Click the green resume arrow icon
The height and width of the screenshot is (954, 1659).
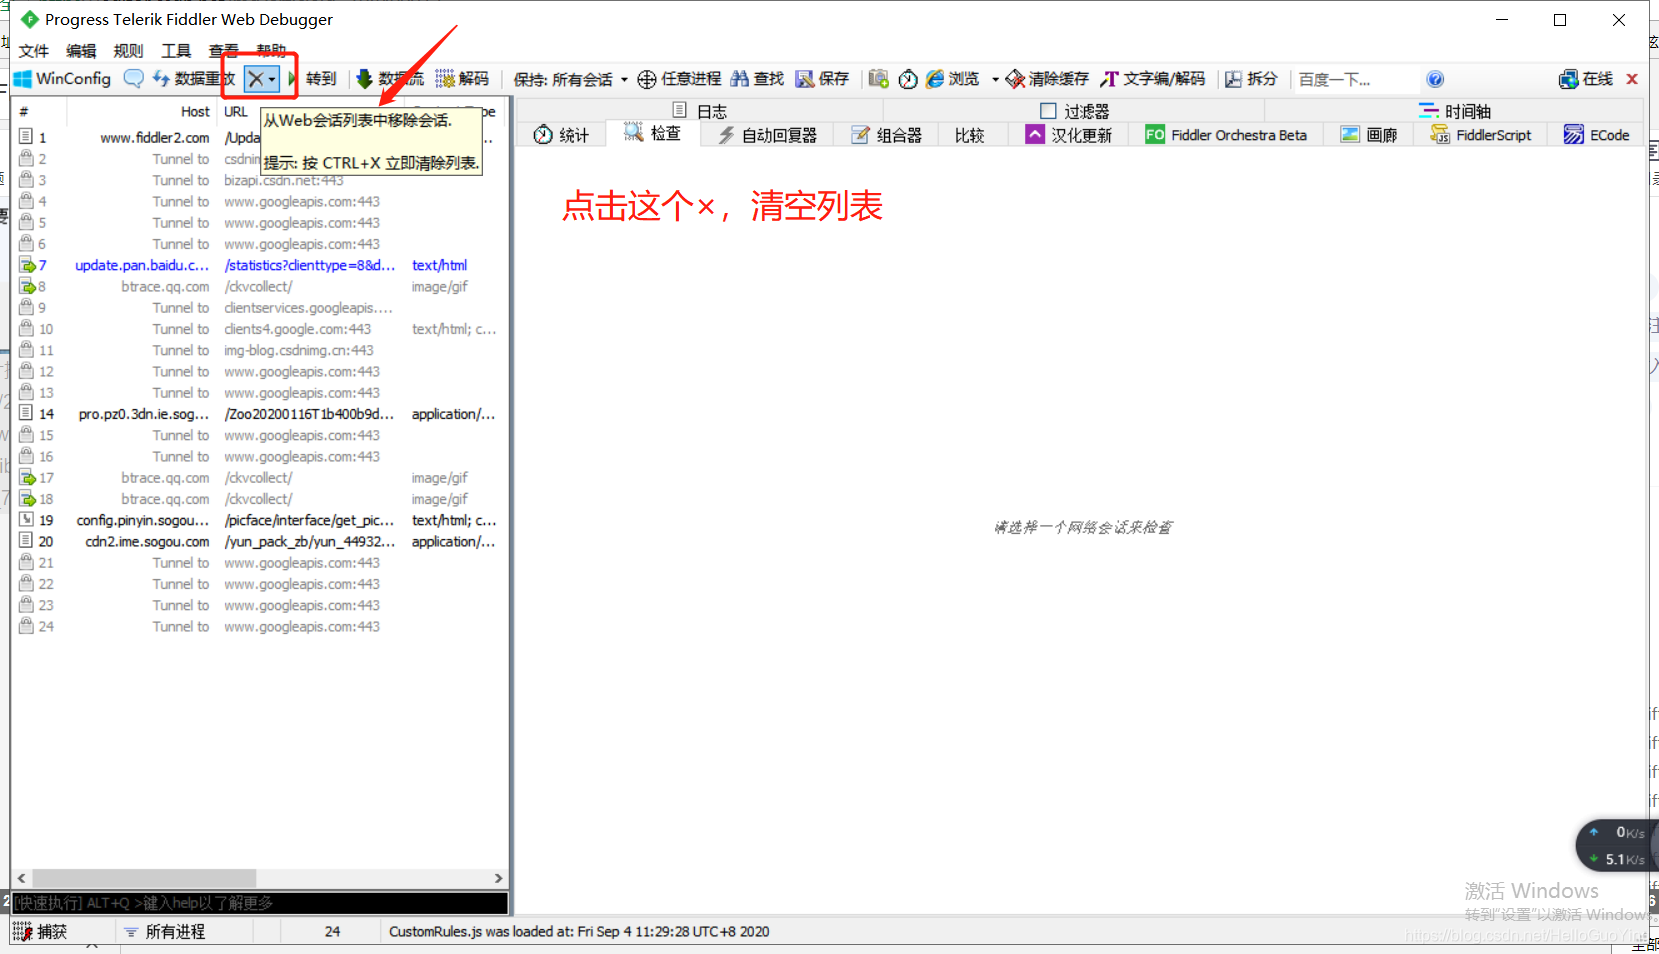pyautogui.click(x=292, y=79)
